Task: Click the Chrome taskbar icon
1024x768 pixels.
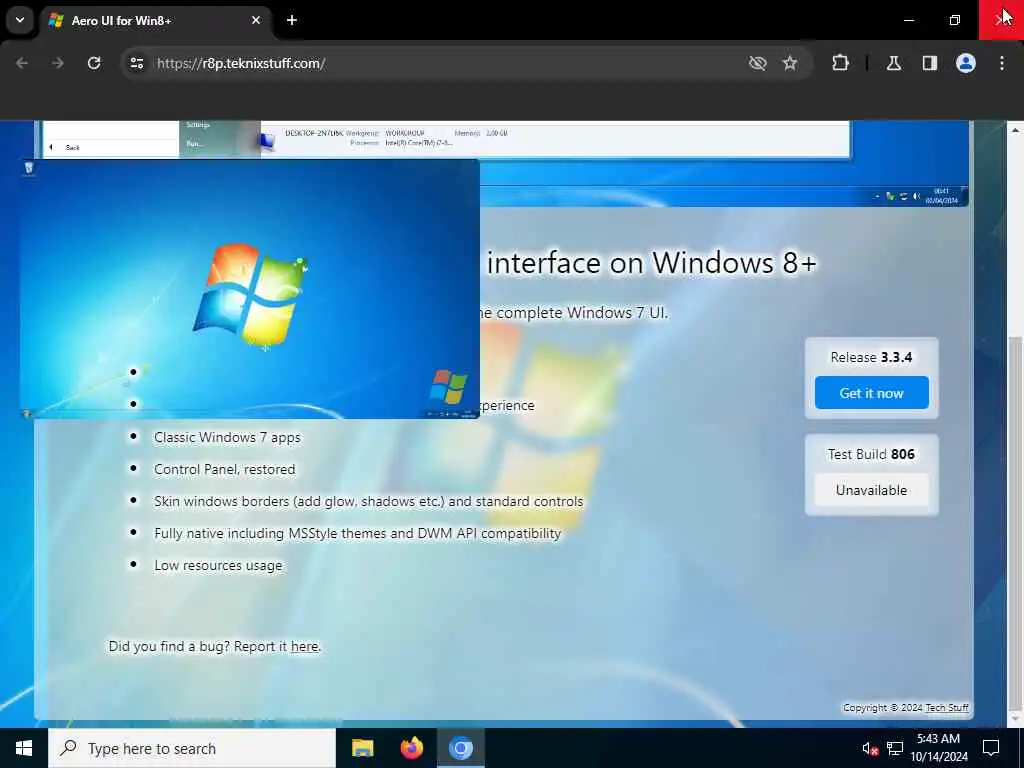Action: click(460, 748)
